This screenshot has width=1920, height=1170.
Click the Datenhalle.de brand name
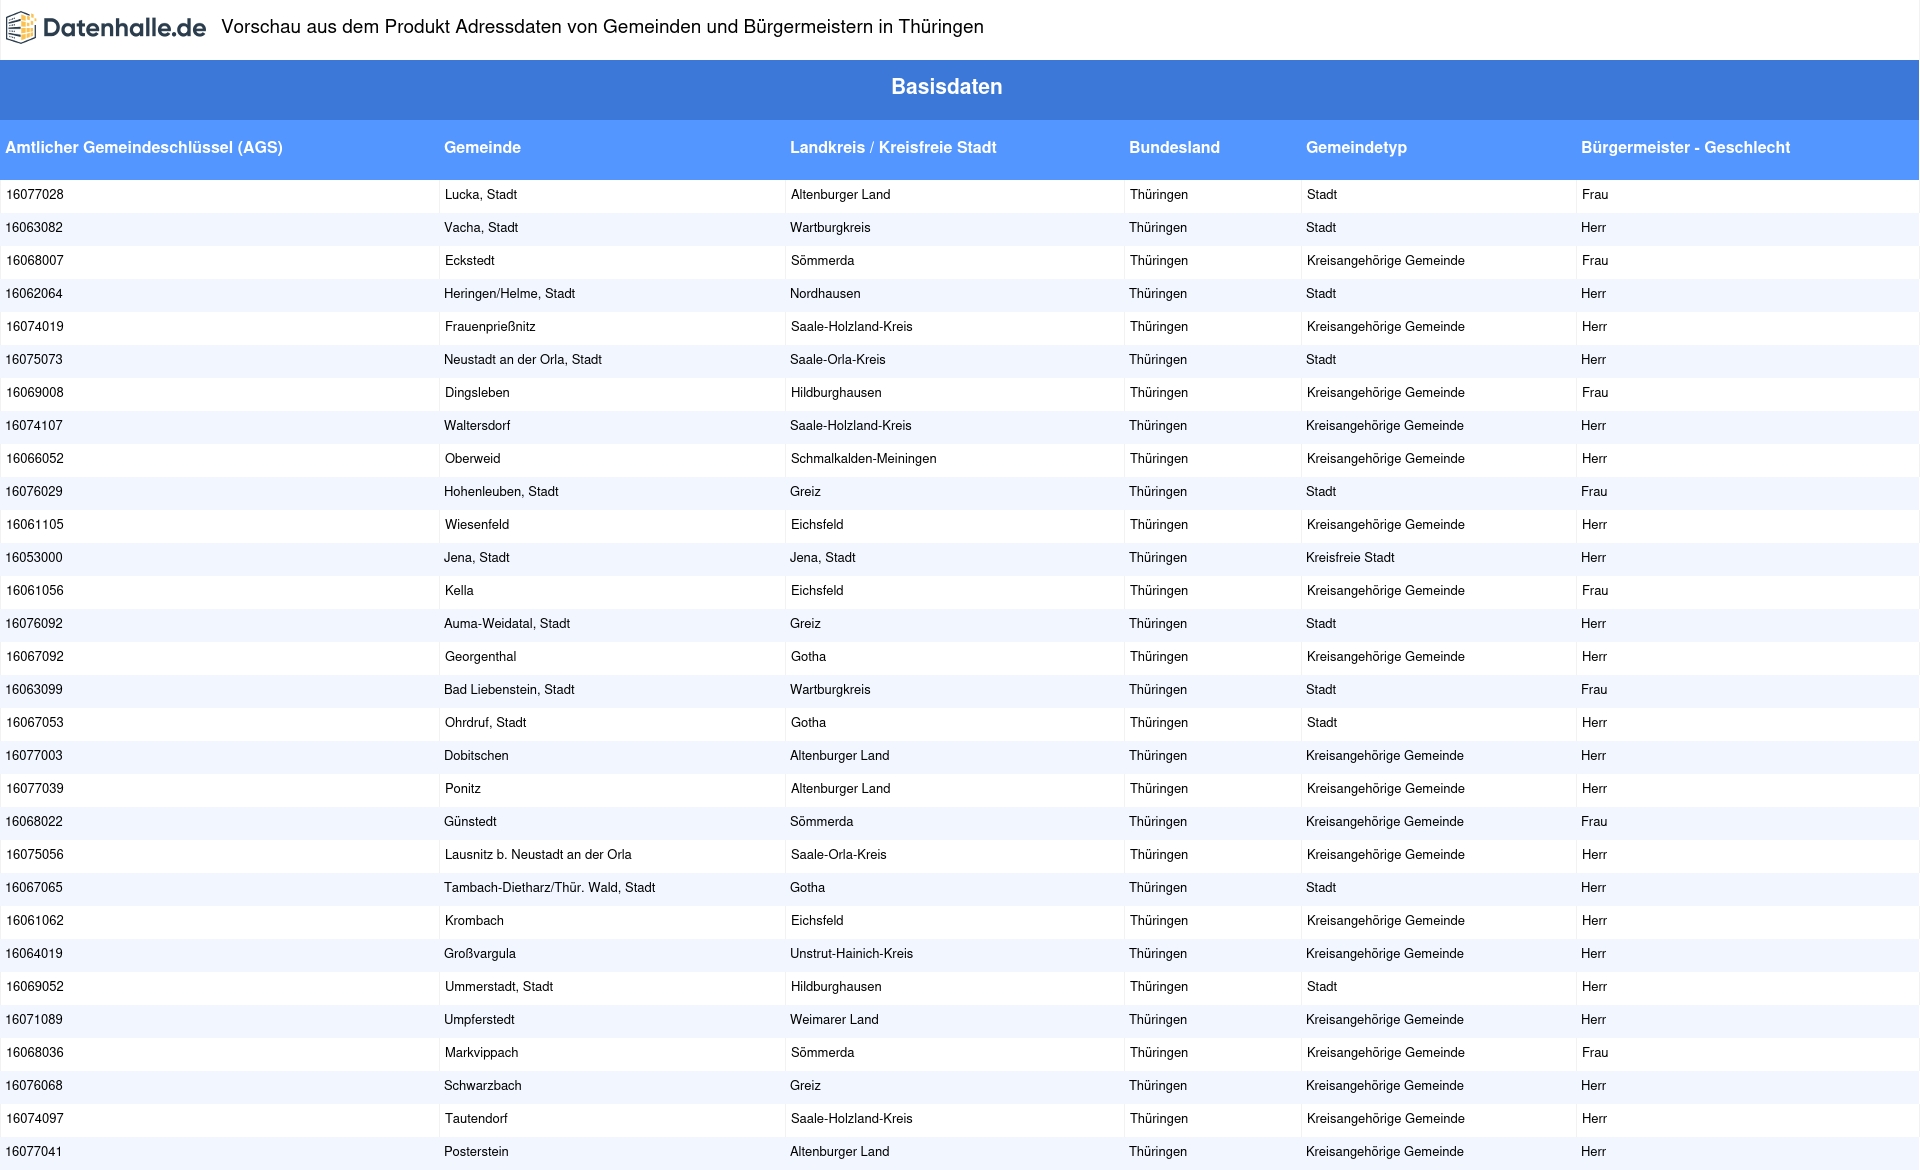click(x=125, y=28)
